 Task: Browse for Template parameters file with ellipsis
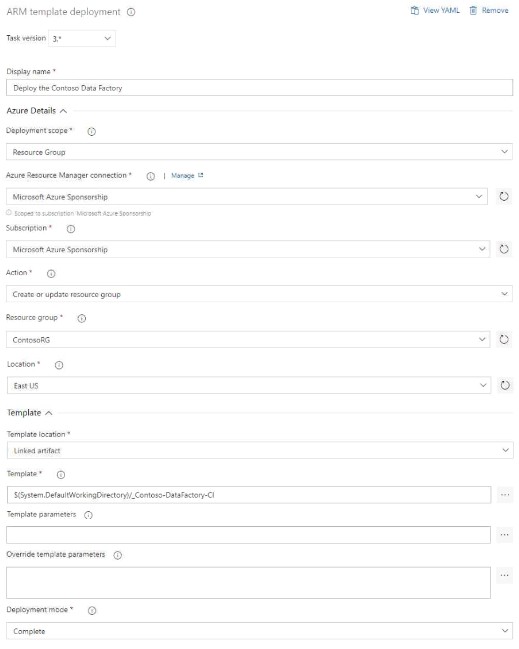504,535
